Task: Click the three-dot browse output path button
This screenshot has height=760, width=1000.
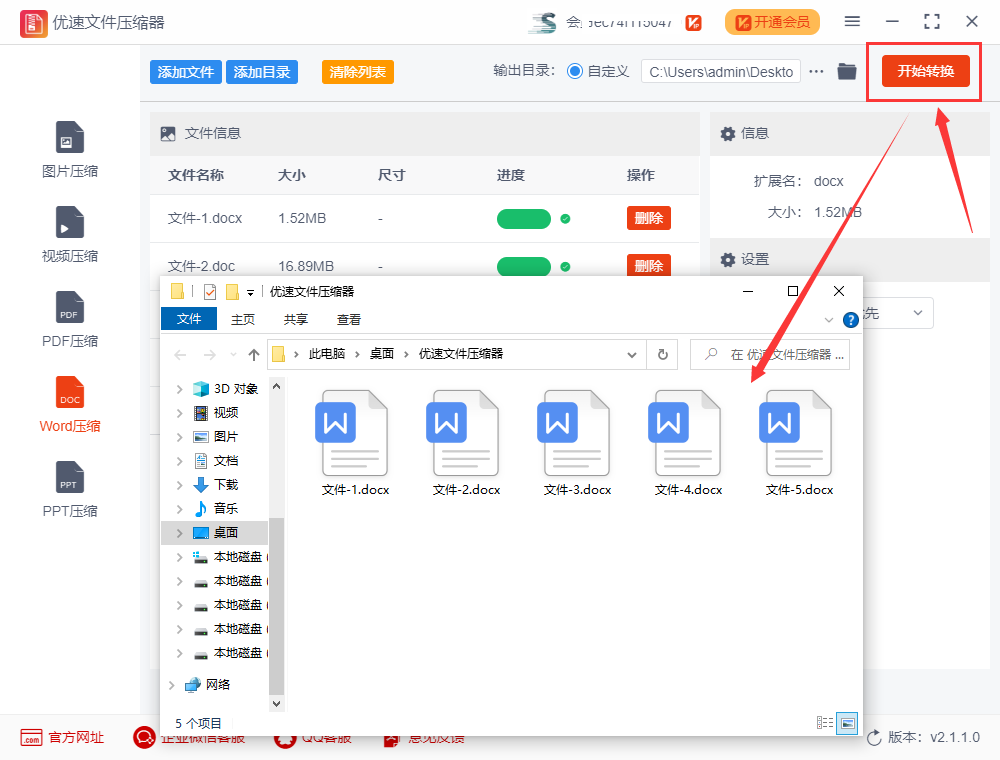Action: click(x=816, y=71)
